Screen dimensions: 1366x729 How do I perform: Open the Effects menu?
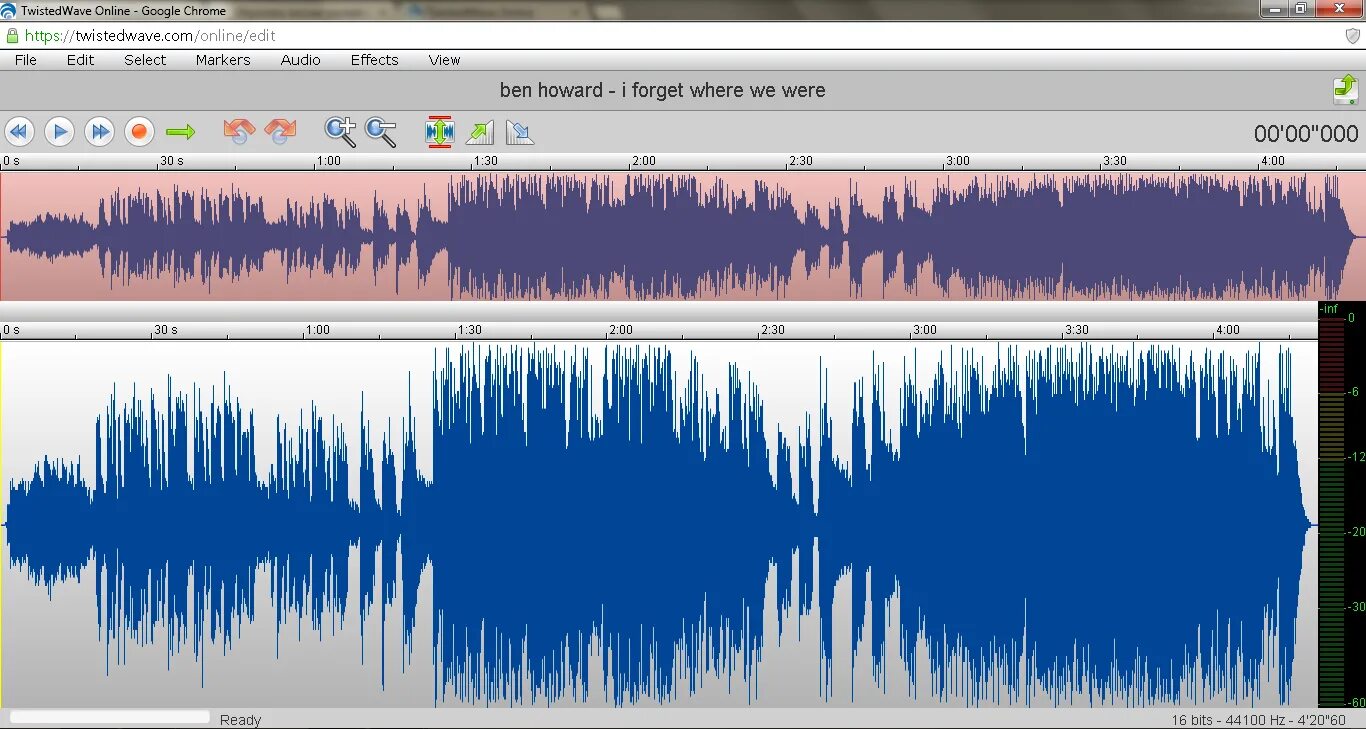coord(375,60)
